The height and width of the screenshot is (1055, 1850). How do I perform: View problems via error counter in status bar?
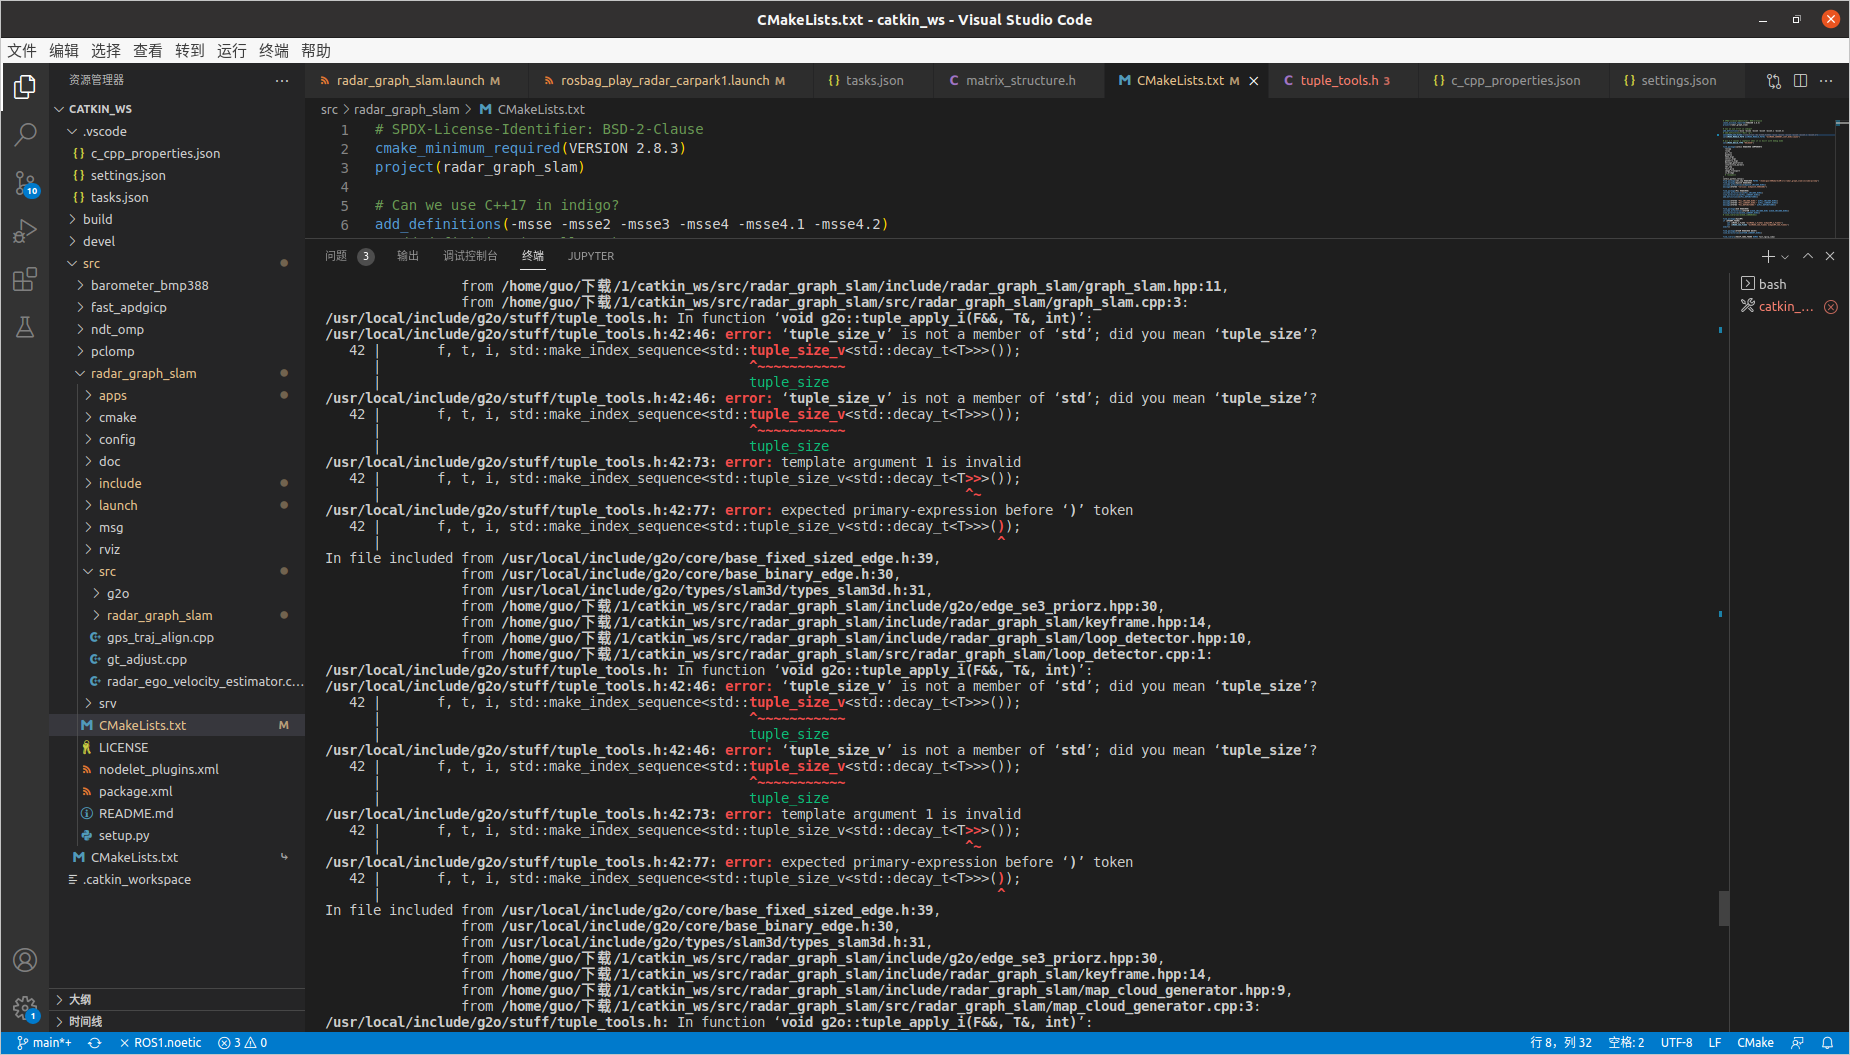click(x=242, y=1042)
